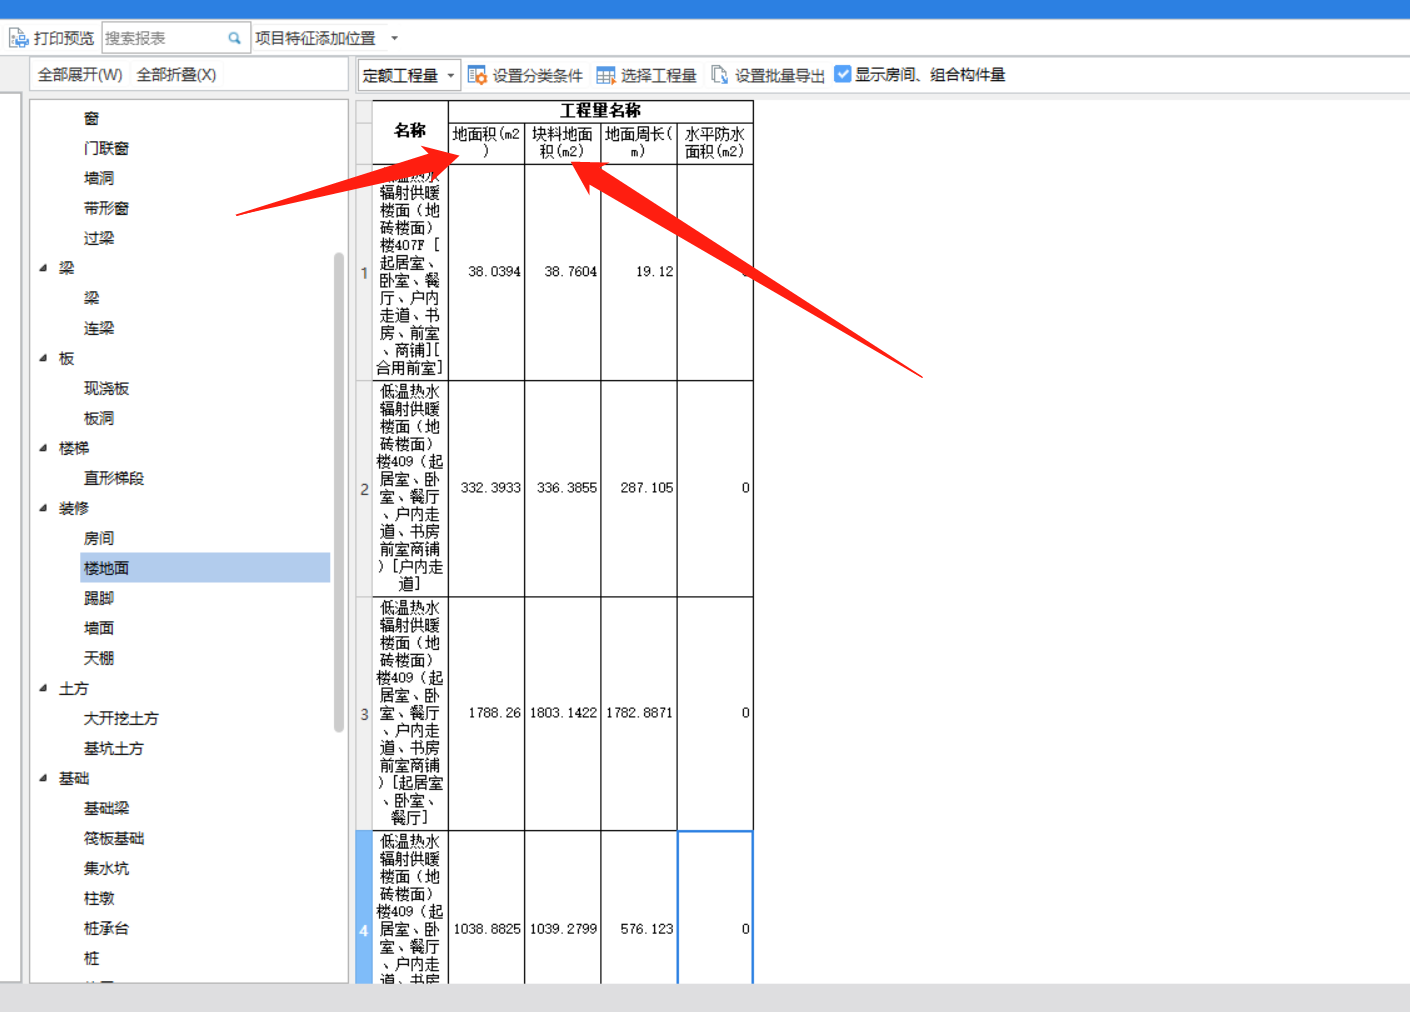The image size is (1410, 1012).
Task: Select 现浇板 in the tree
Action: [106, 388]
